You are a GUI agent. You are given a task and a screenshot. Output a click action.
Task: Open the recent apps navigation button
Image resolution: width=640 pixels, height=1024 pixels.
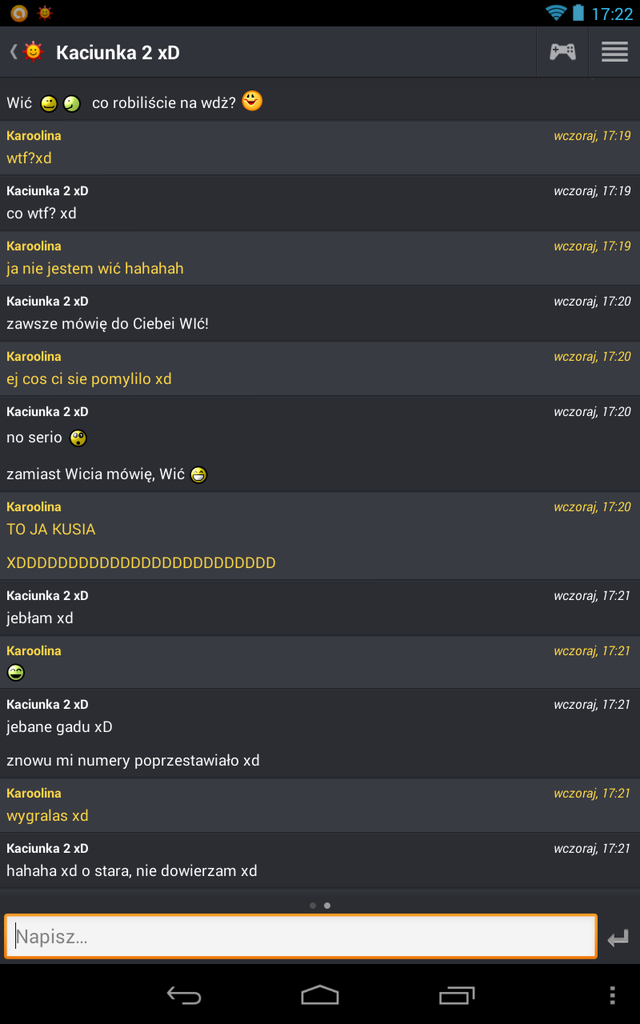tap(456, 995)
